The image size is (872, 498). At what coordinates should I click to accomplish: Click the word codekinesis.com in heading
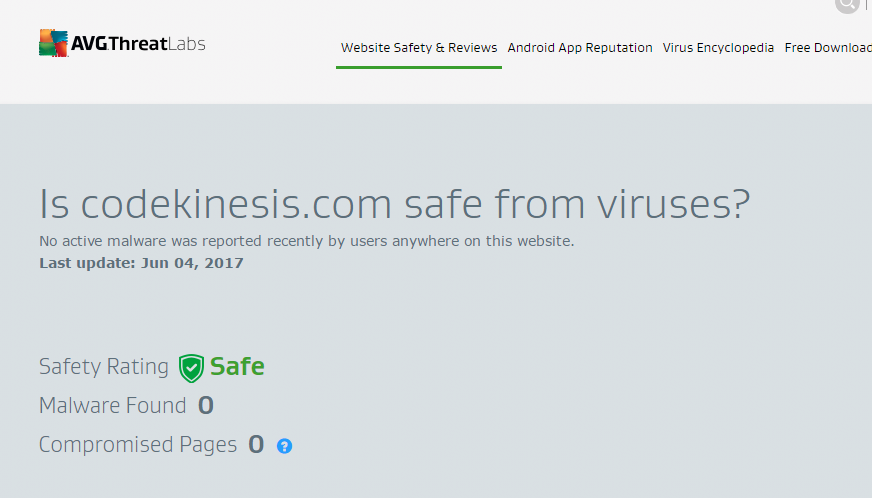pos(236,204)
